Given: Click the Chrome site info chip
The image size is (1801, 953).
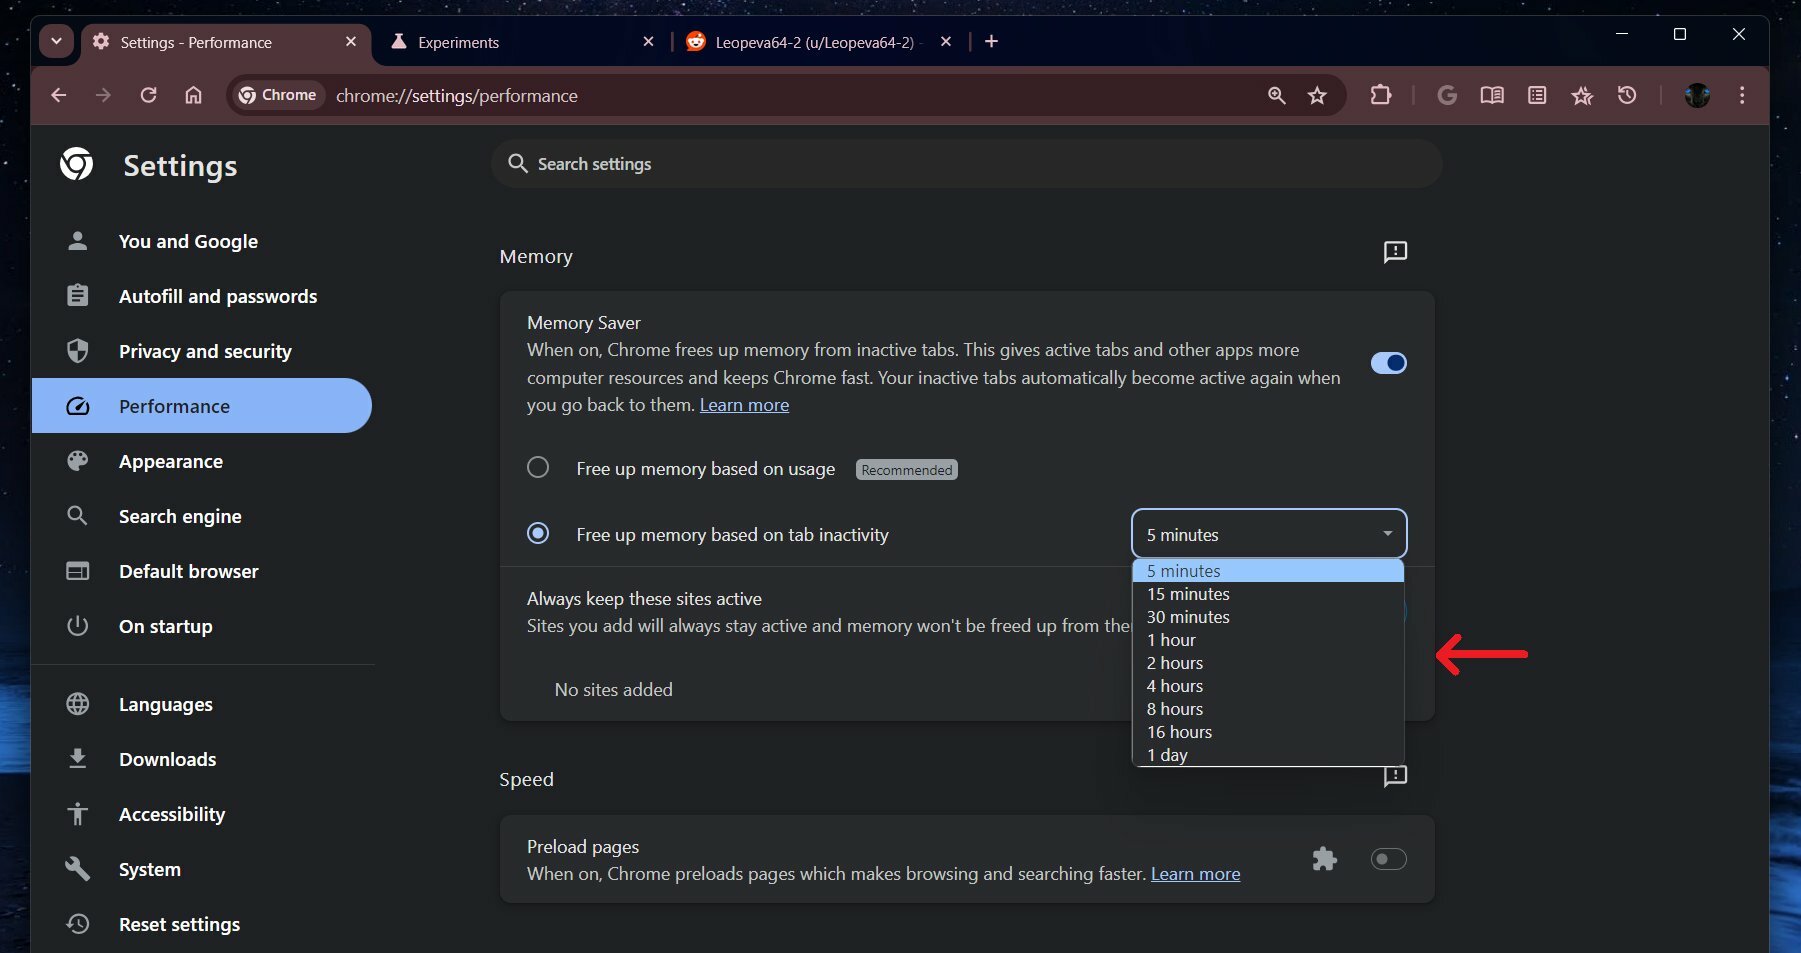Looking at the screenshot, I should coord(278,95).
